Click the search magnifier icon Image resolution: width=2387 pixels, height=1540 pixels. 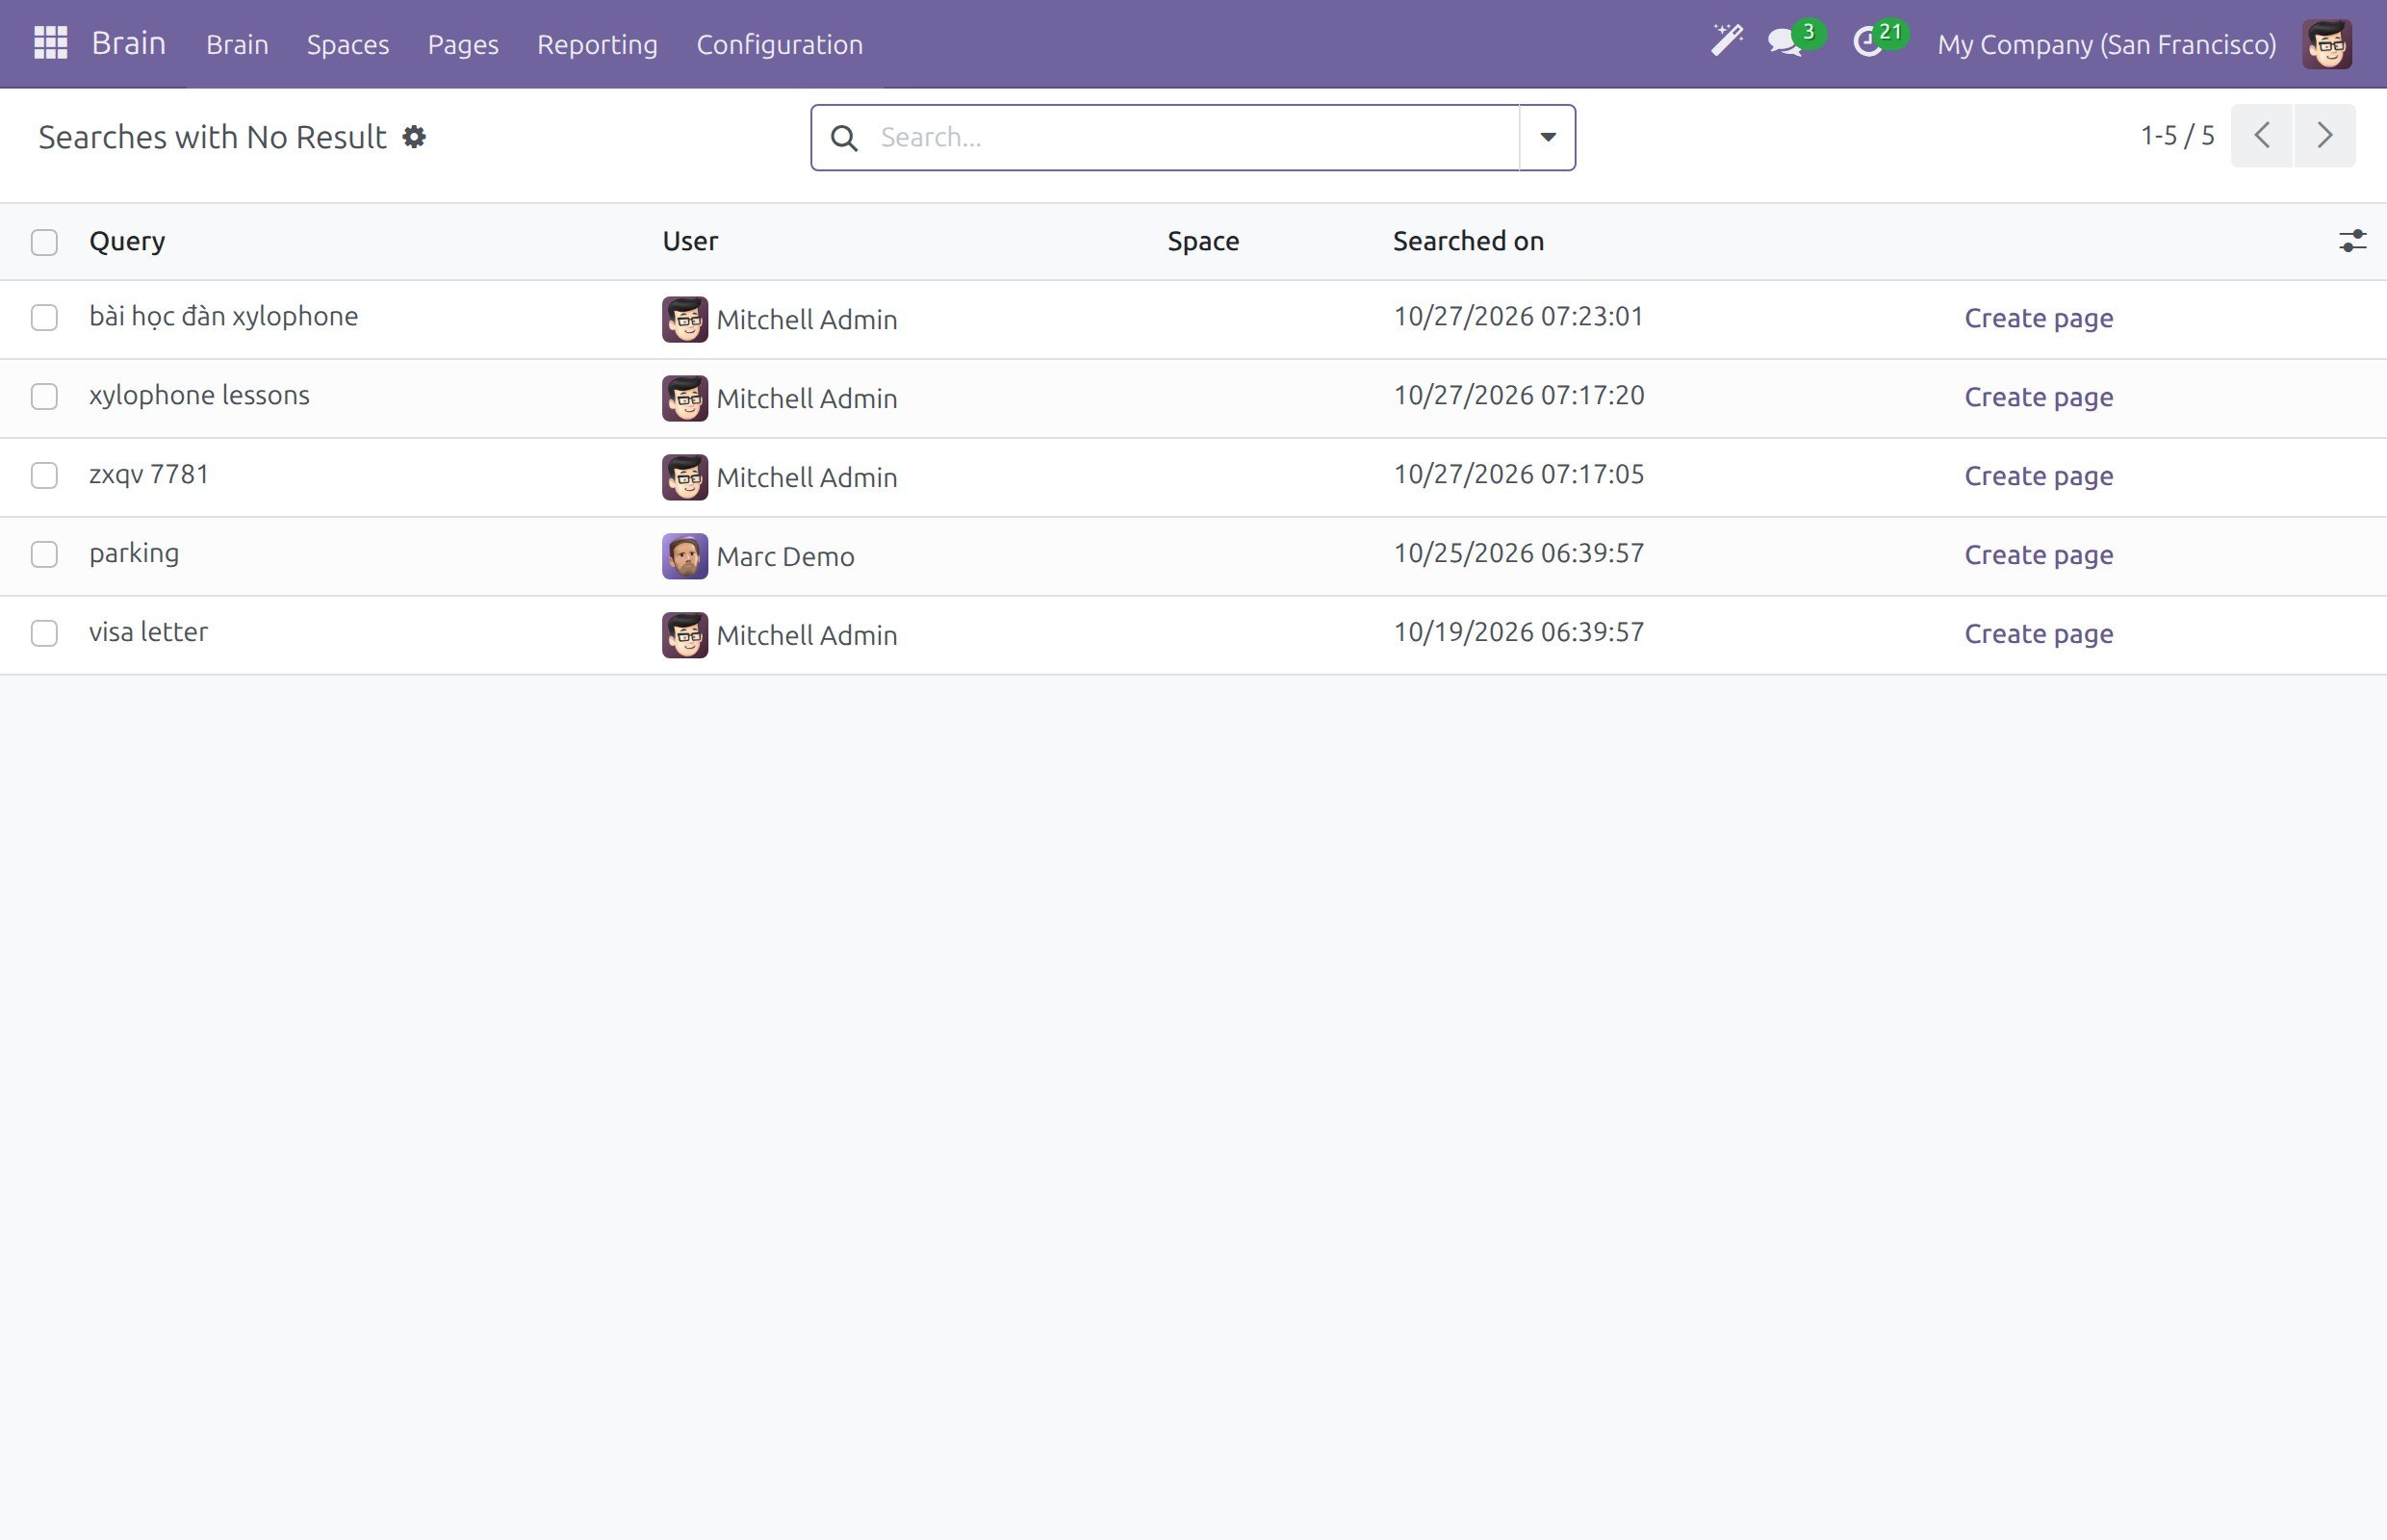pyautogui.click(x=844, y=138)
